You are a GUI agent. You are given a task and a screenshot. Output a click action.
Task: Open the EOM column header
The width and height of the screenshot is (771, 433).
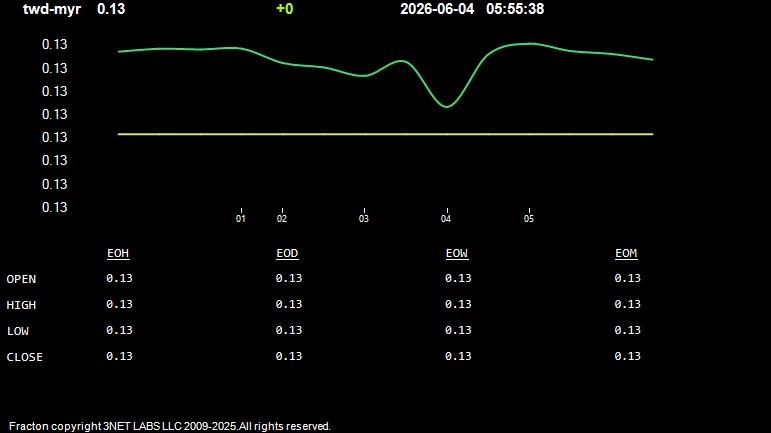click(626, 253)
